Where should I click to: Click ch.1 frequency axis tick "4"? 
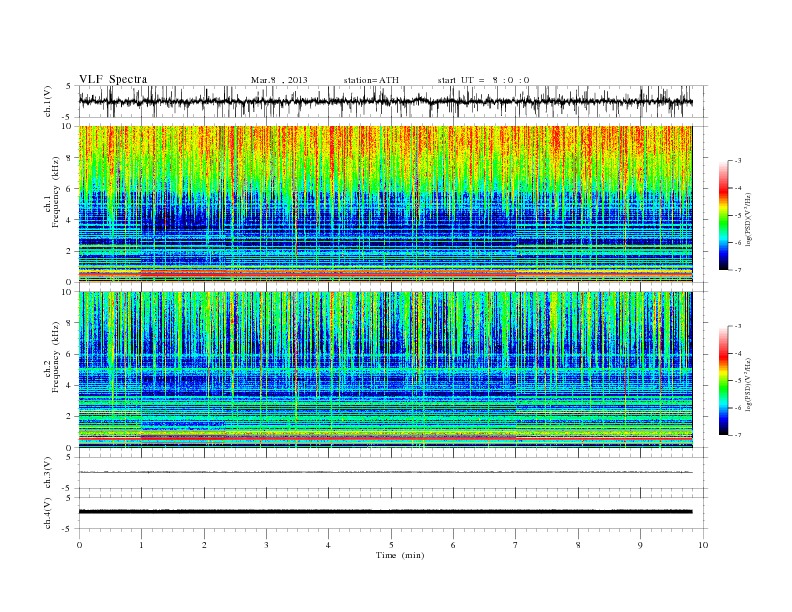coord(70,220)
